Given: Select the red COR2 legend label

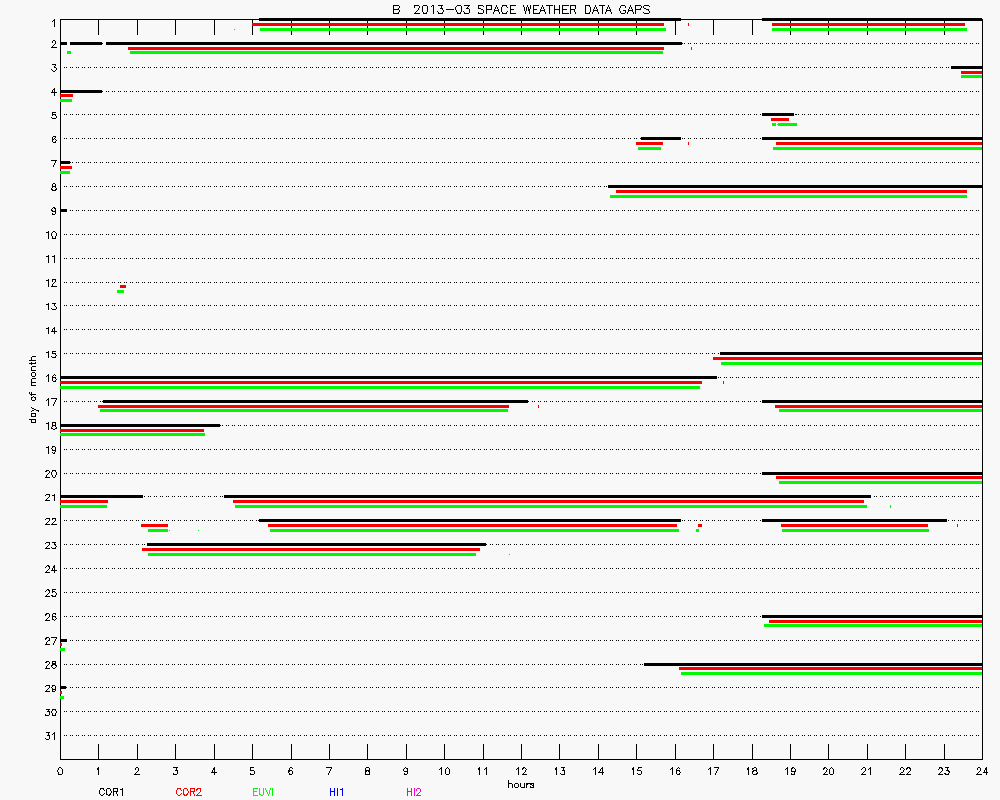Looking at the screenshot, I should click(x=188, y=792).
